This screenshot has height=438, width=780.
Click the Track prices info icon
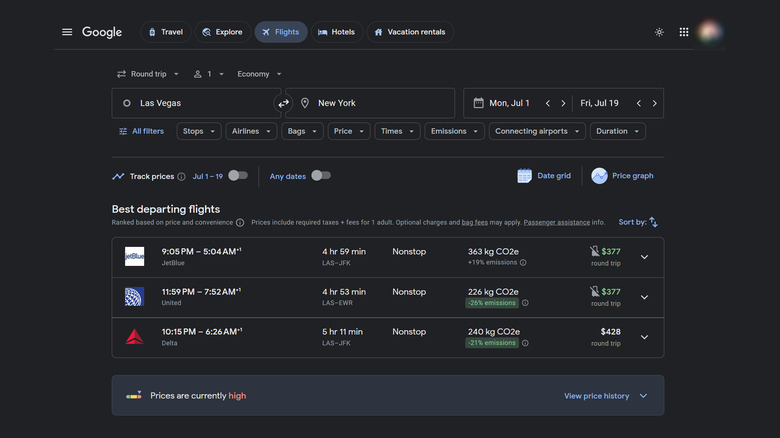[x=181, y=177]
